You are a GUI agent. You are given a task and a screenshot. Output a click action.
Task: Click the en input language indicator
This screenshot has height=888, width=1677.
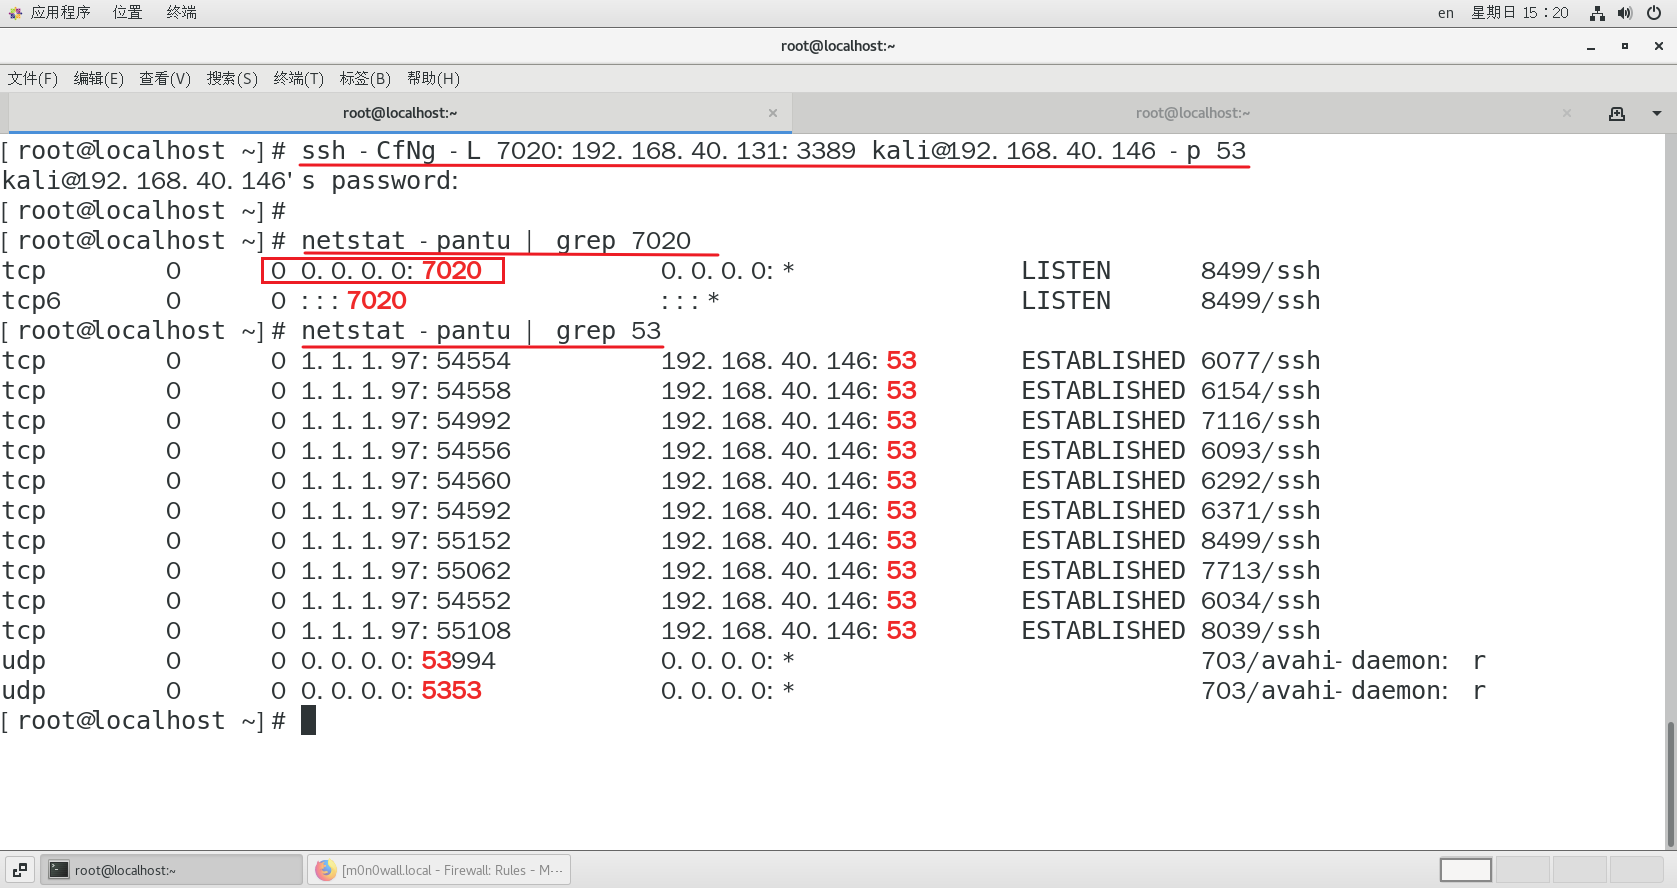(x=1446, y=13)
